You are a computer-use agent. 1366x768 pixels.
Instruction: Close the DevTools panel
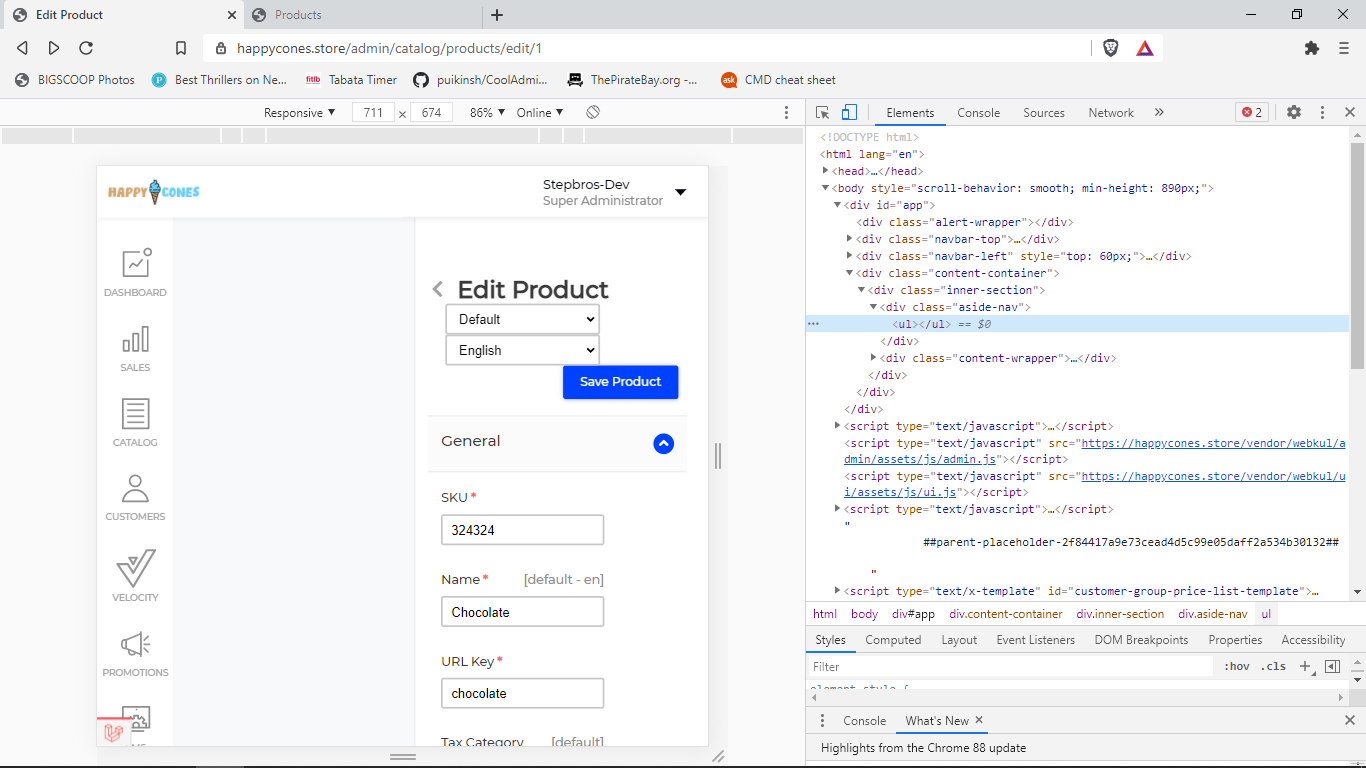click(x=1350, y=113)
